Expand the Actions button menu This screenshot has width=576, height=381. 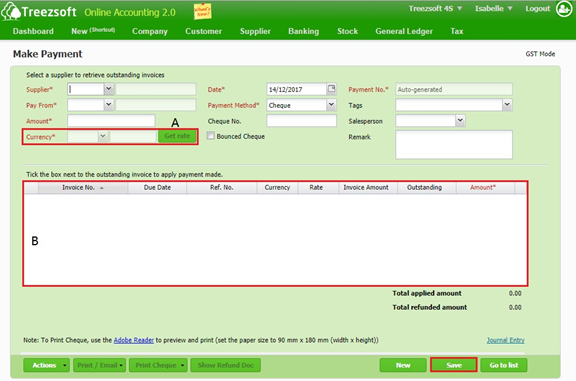[46, 365]
